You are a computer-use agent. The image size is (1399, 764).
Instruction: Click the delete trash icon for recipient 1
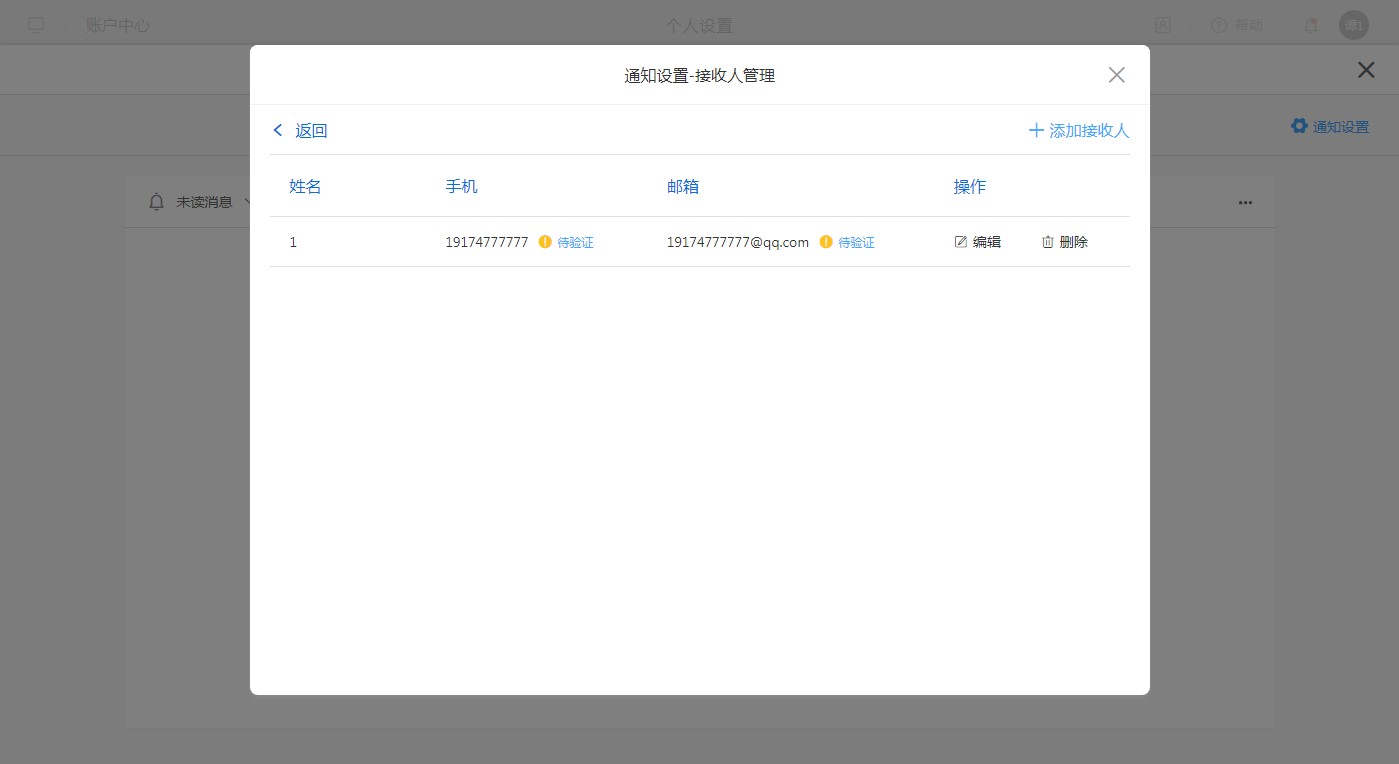[x=1048, y=242]
